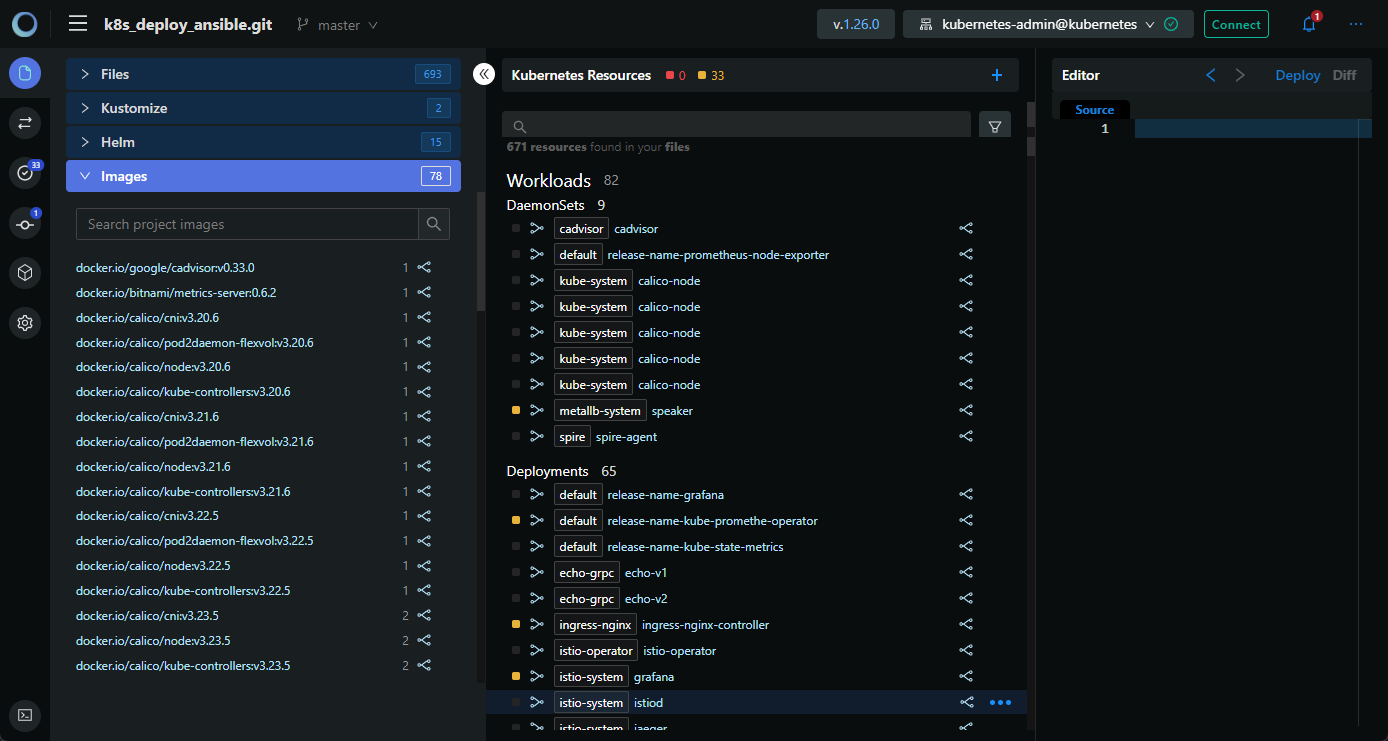Image resolution: width=1388 pixels, height=741 pixels.
Task: Focus the Search project images field
Action: click(x=247, y=224)
